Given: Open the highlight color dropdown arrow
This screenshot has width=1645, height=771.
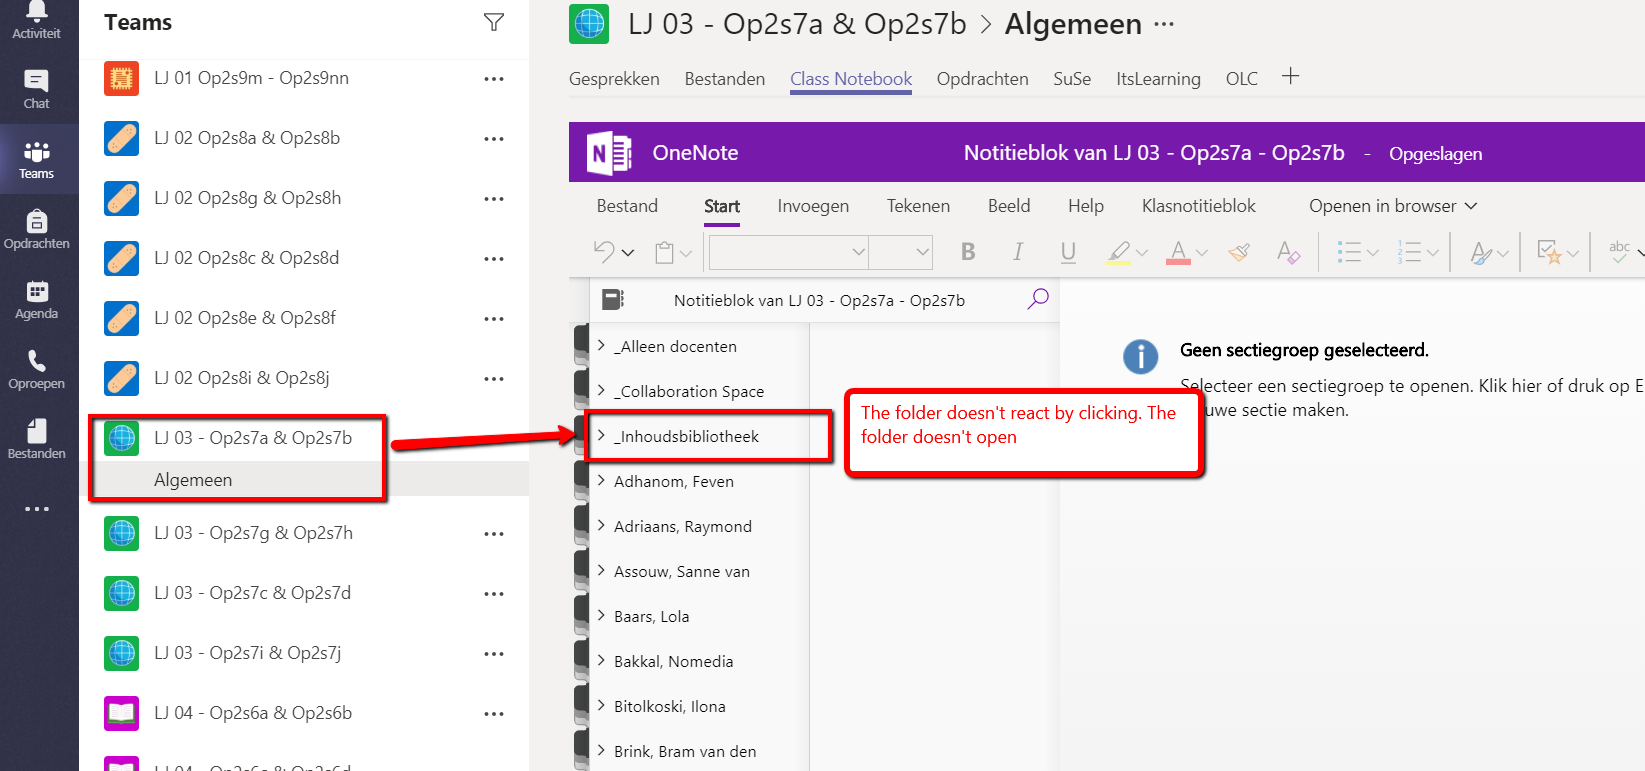Looking at the screenshot, I should (x=1142, y=253).
